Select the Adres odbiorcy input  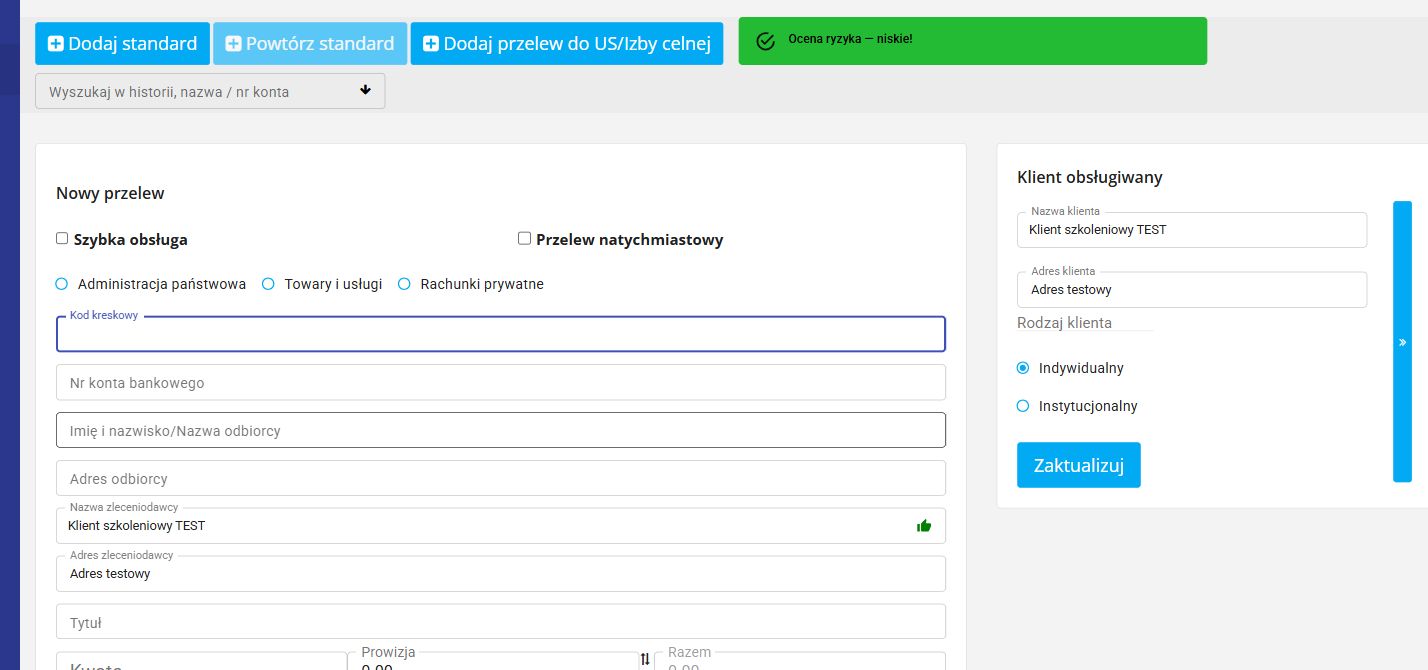[501, 478]
